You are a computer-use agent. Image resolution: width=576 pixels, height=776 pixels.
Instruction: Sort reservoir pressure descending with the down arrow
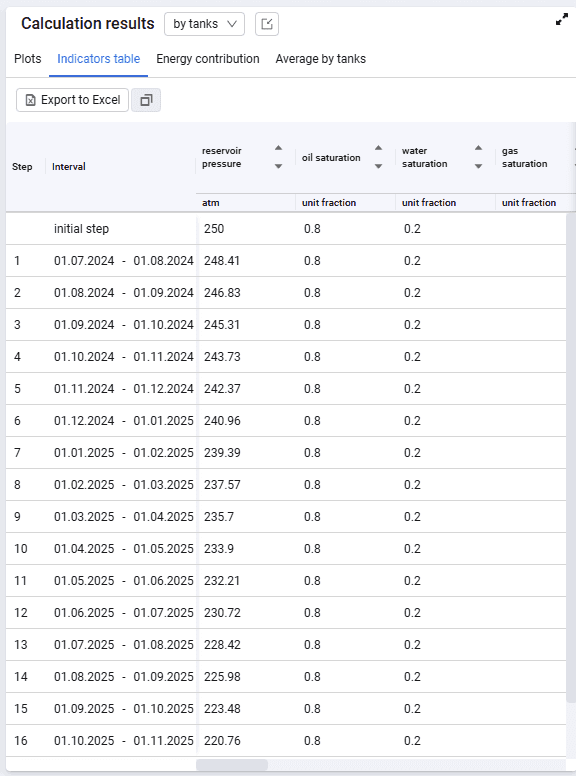point(279,166)
